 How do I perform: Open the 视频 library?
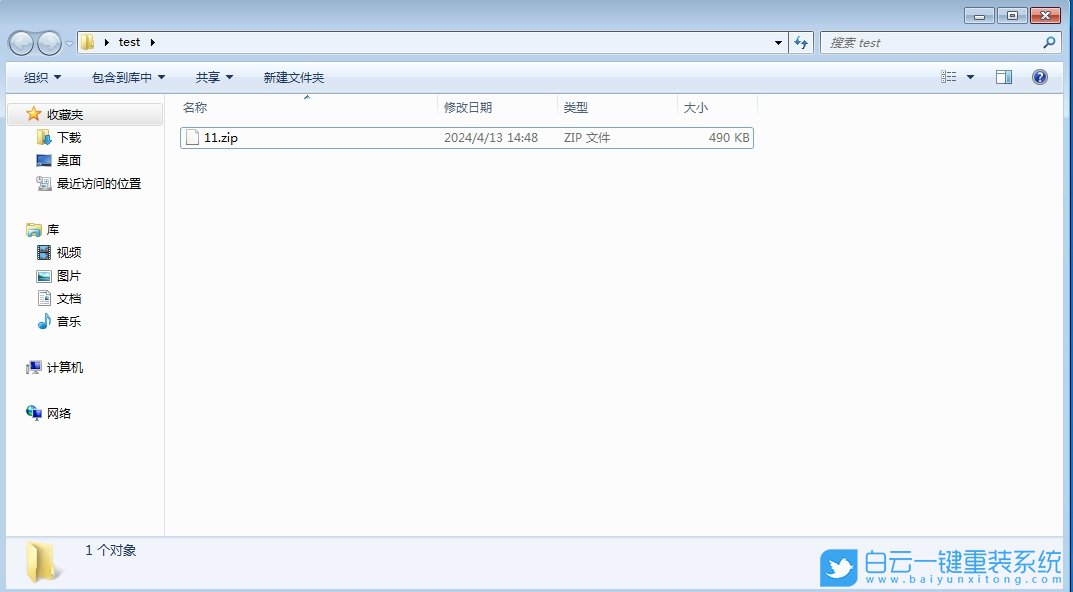70,252
